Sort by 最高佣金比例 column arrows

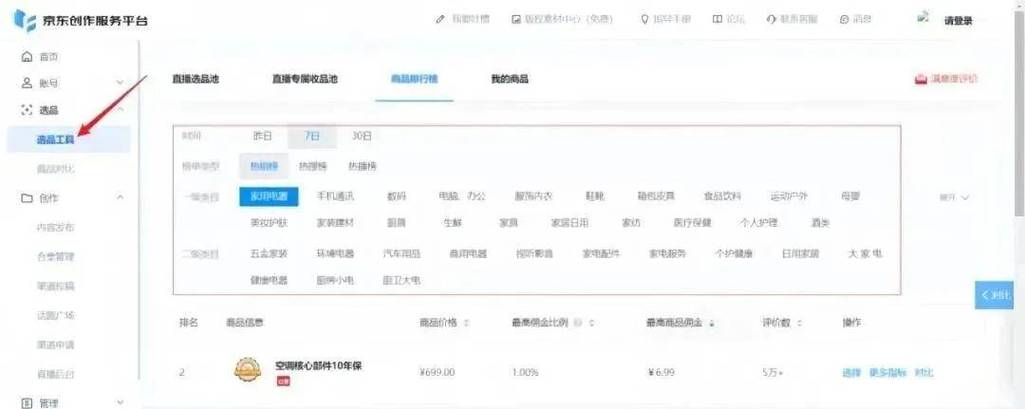pos(591,323)
